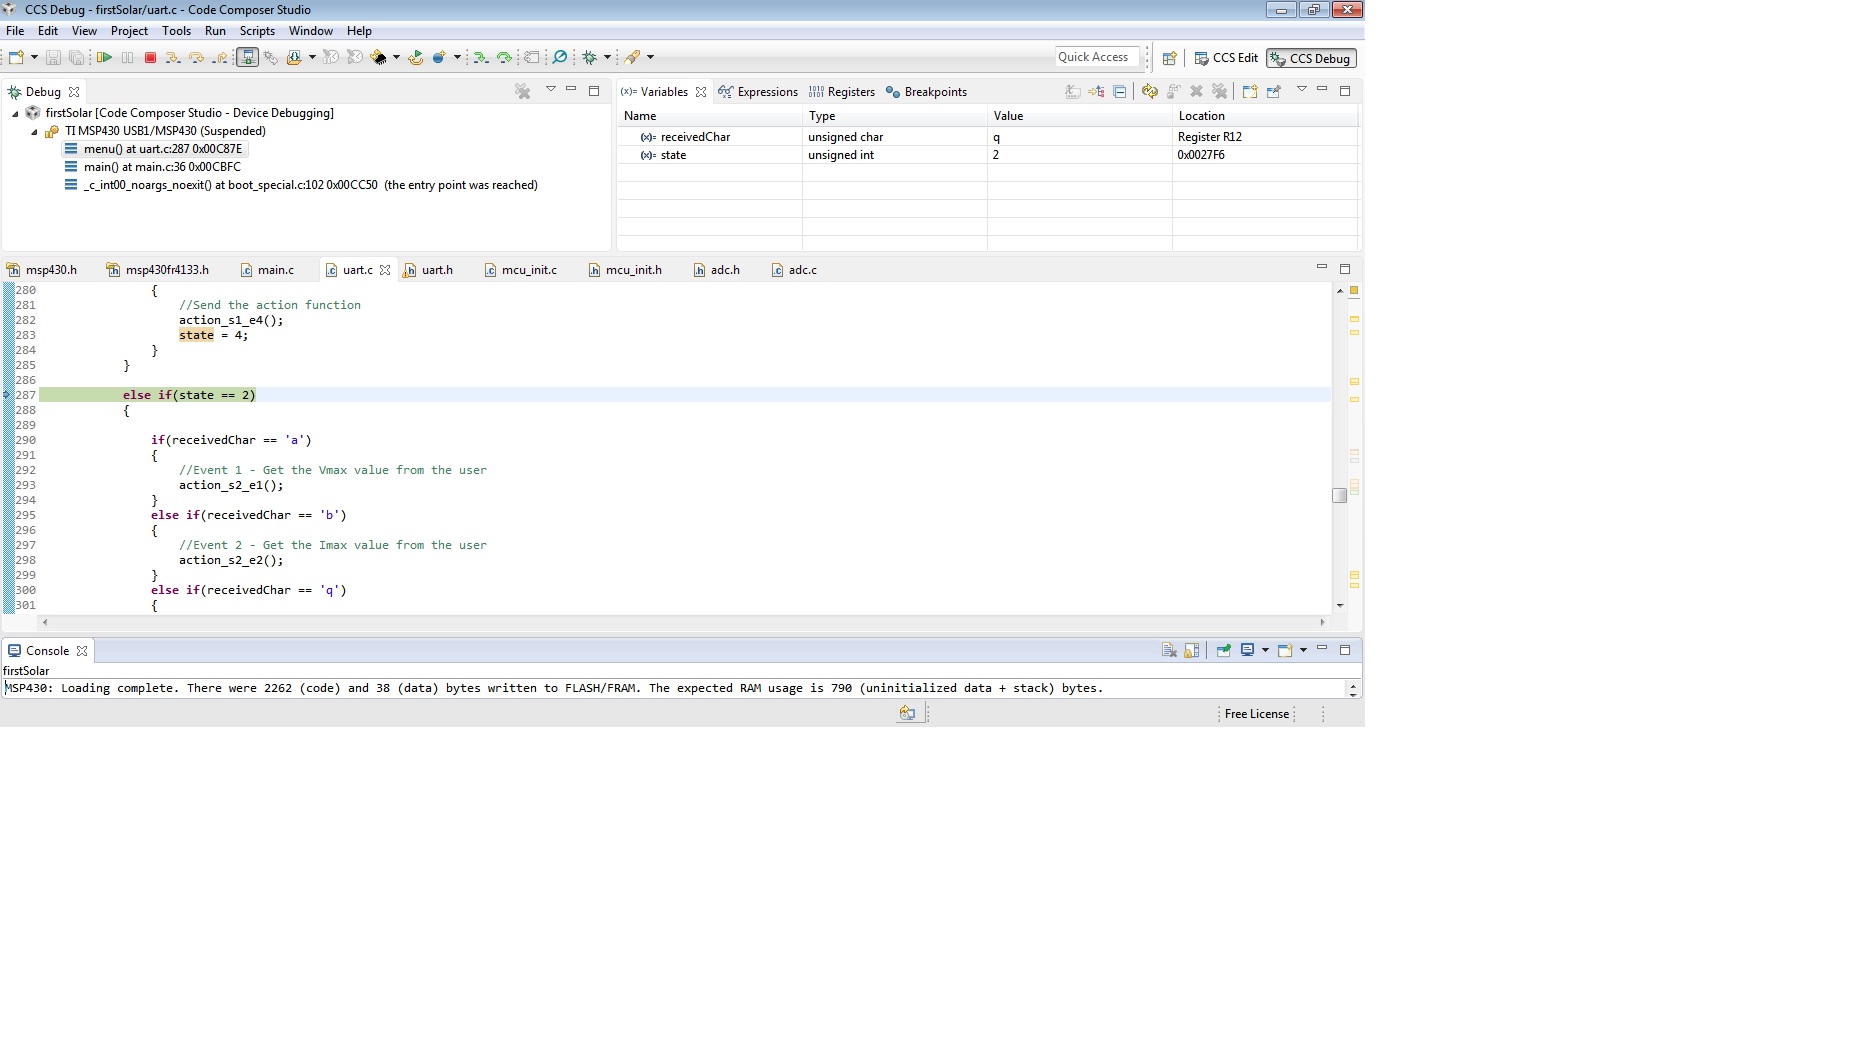The height and width of the screenshot is (1052, 1862).
Task: Click the Display Selected Console monitor icon
Action: 1247,650
